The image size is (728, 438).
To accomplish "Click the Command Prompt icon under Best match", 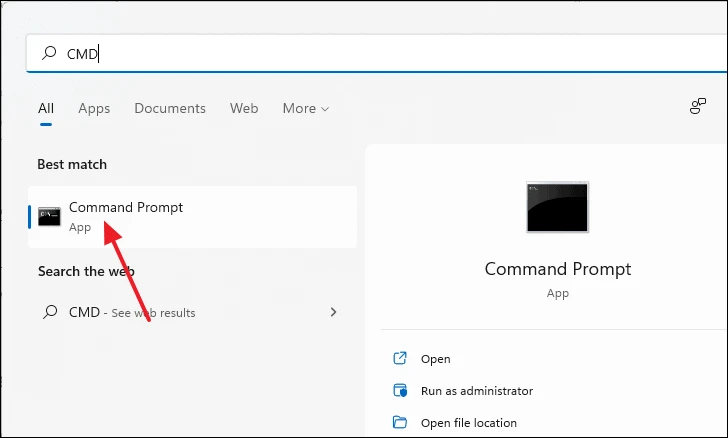I will coord(49,216).
